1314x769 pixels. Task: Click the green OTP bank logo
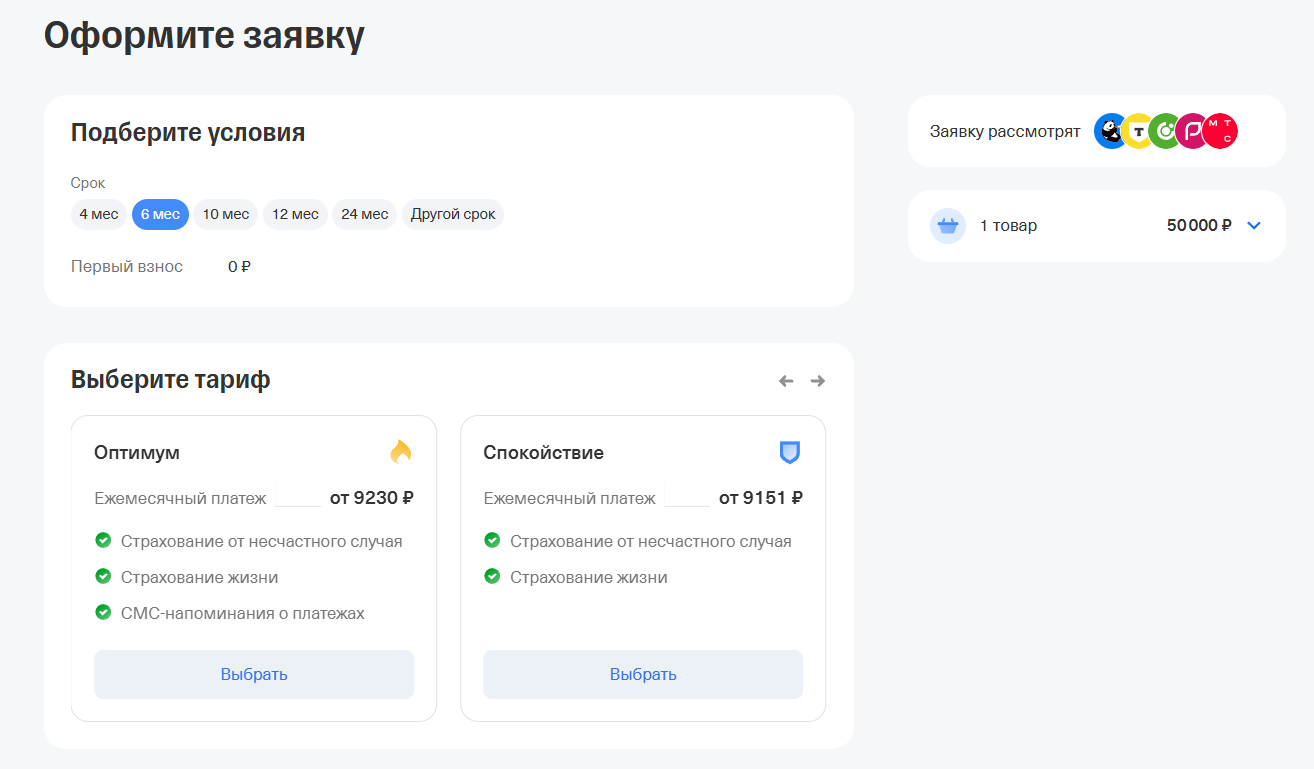tap(1165, 131)
